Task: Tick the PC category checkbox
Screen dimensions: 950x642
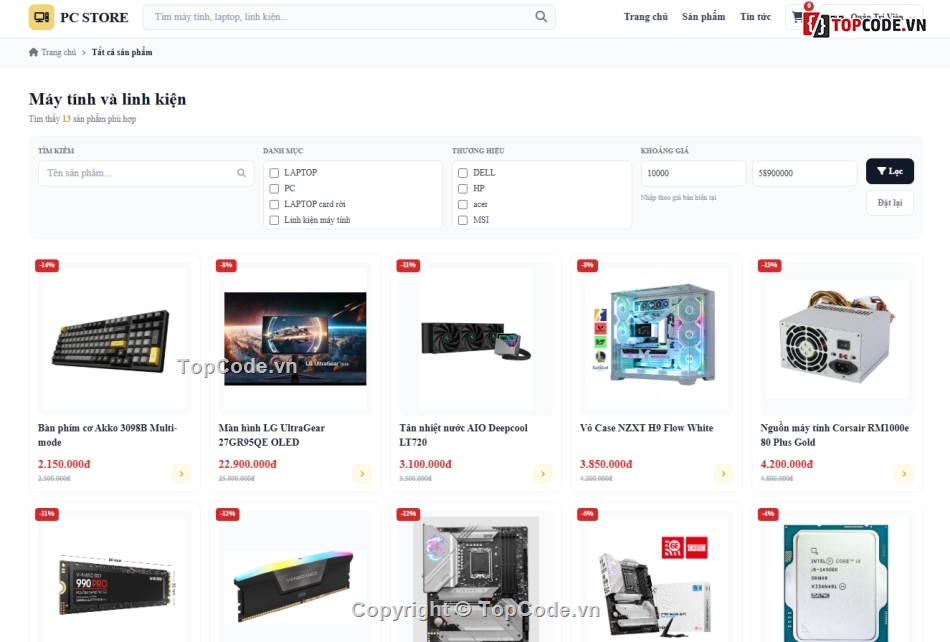Action: click(x=274, y=189)
